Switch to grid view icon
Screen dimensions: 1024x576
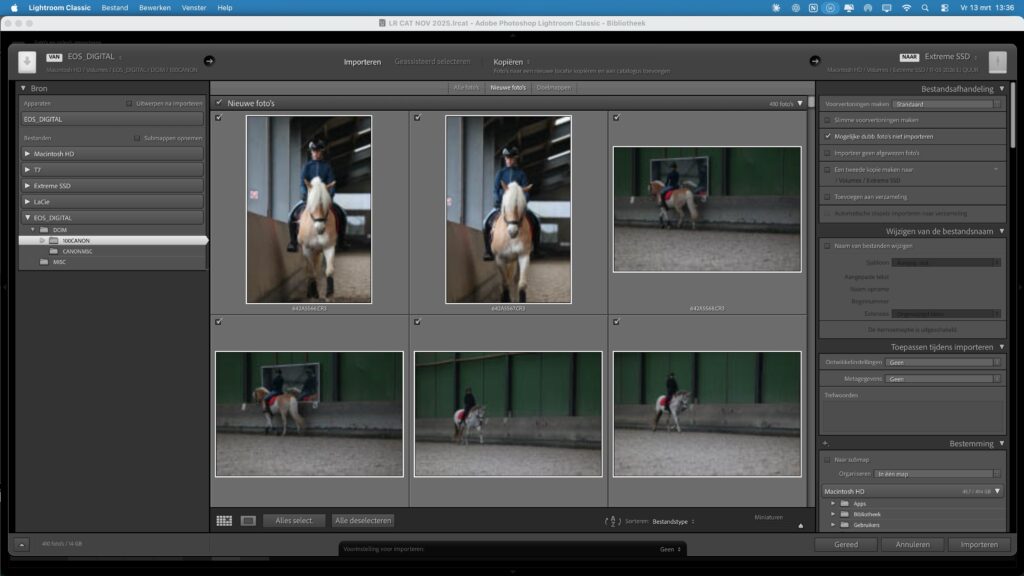[224, 521]
